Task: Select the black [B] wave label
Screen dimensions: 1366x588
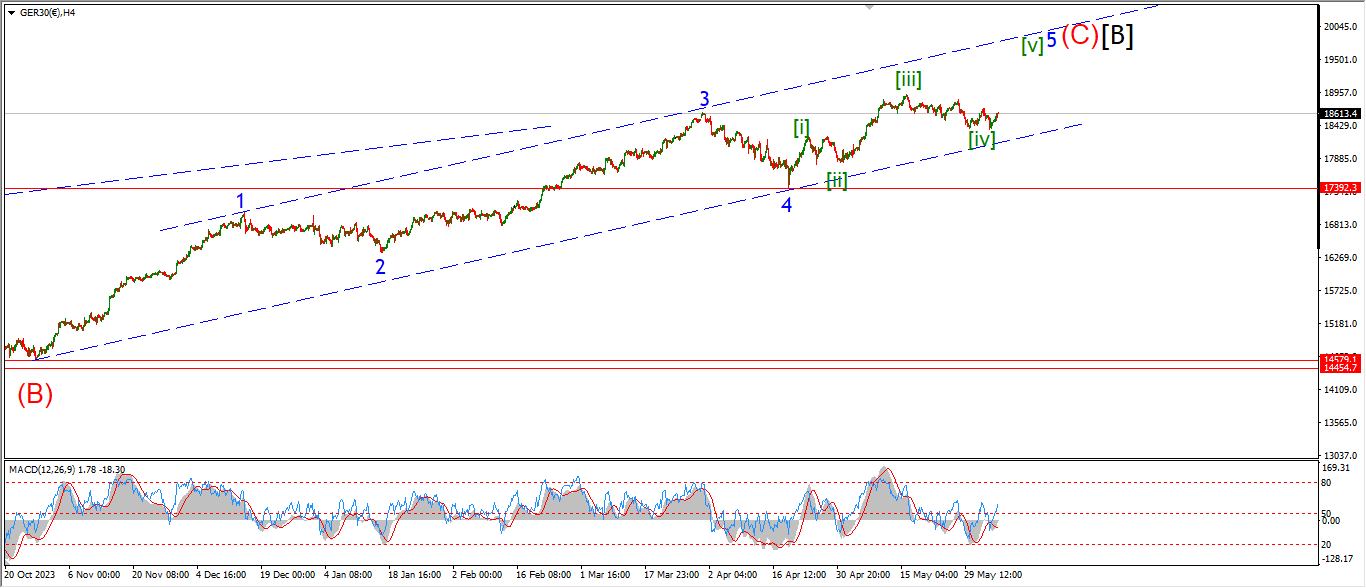Action: coord(1117,35)
